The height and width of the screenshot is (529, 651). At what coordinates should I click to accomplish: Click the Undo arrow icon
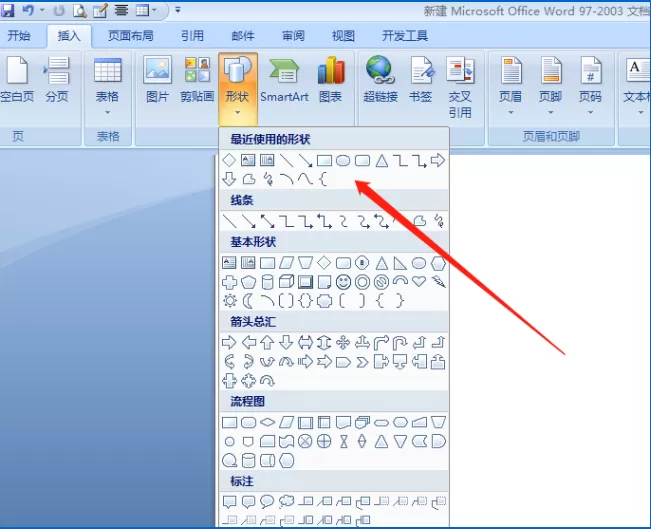(x=28, y=10)
